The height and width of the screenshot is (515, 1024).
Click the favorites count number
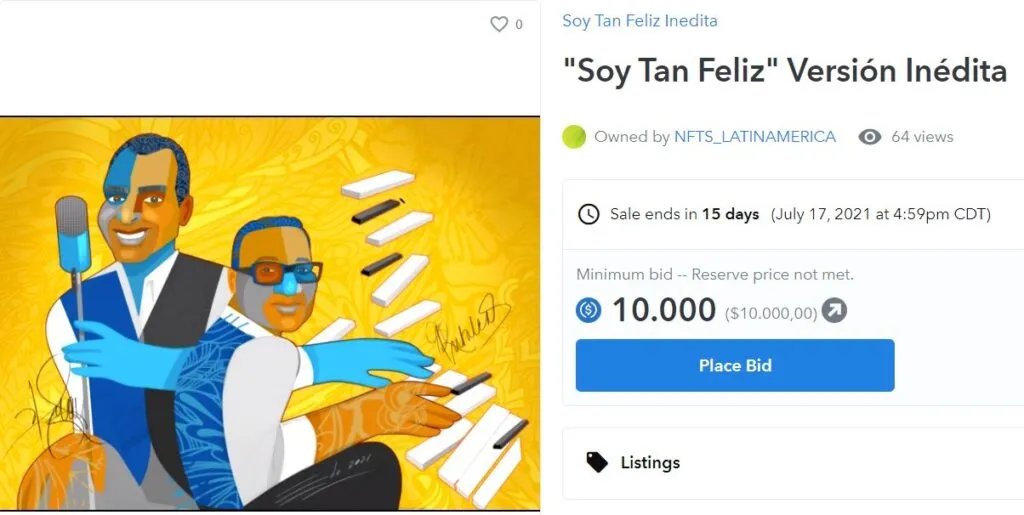click(x=519, y=25)
